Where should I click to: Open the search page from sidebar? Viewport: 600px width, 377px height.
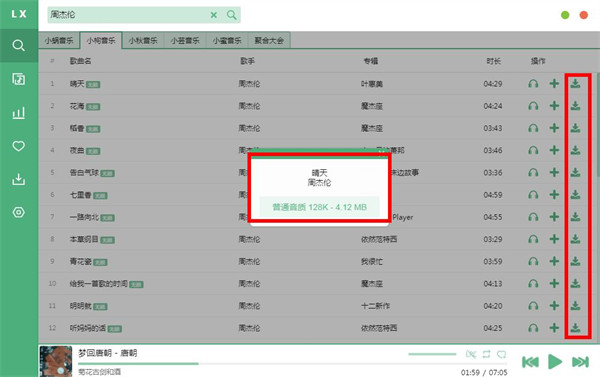(x=18, y=46)
